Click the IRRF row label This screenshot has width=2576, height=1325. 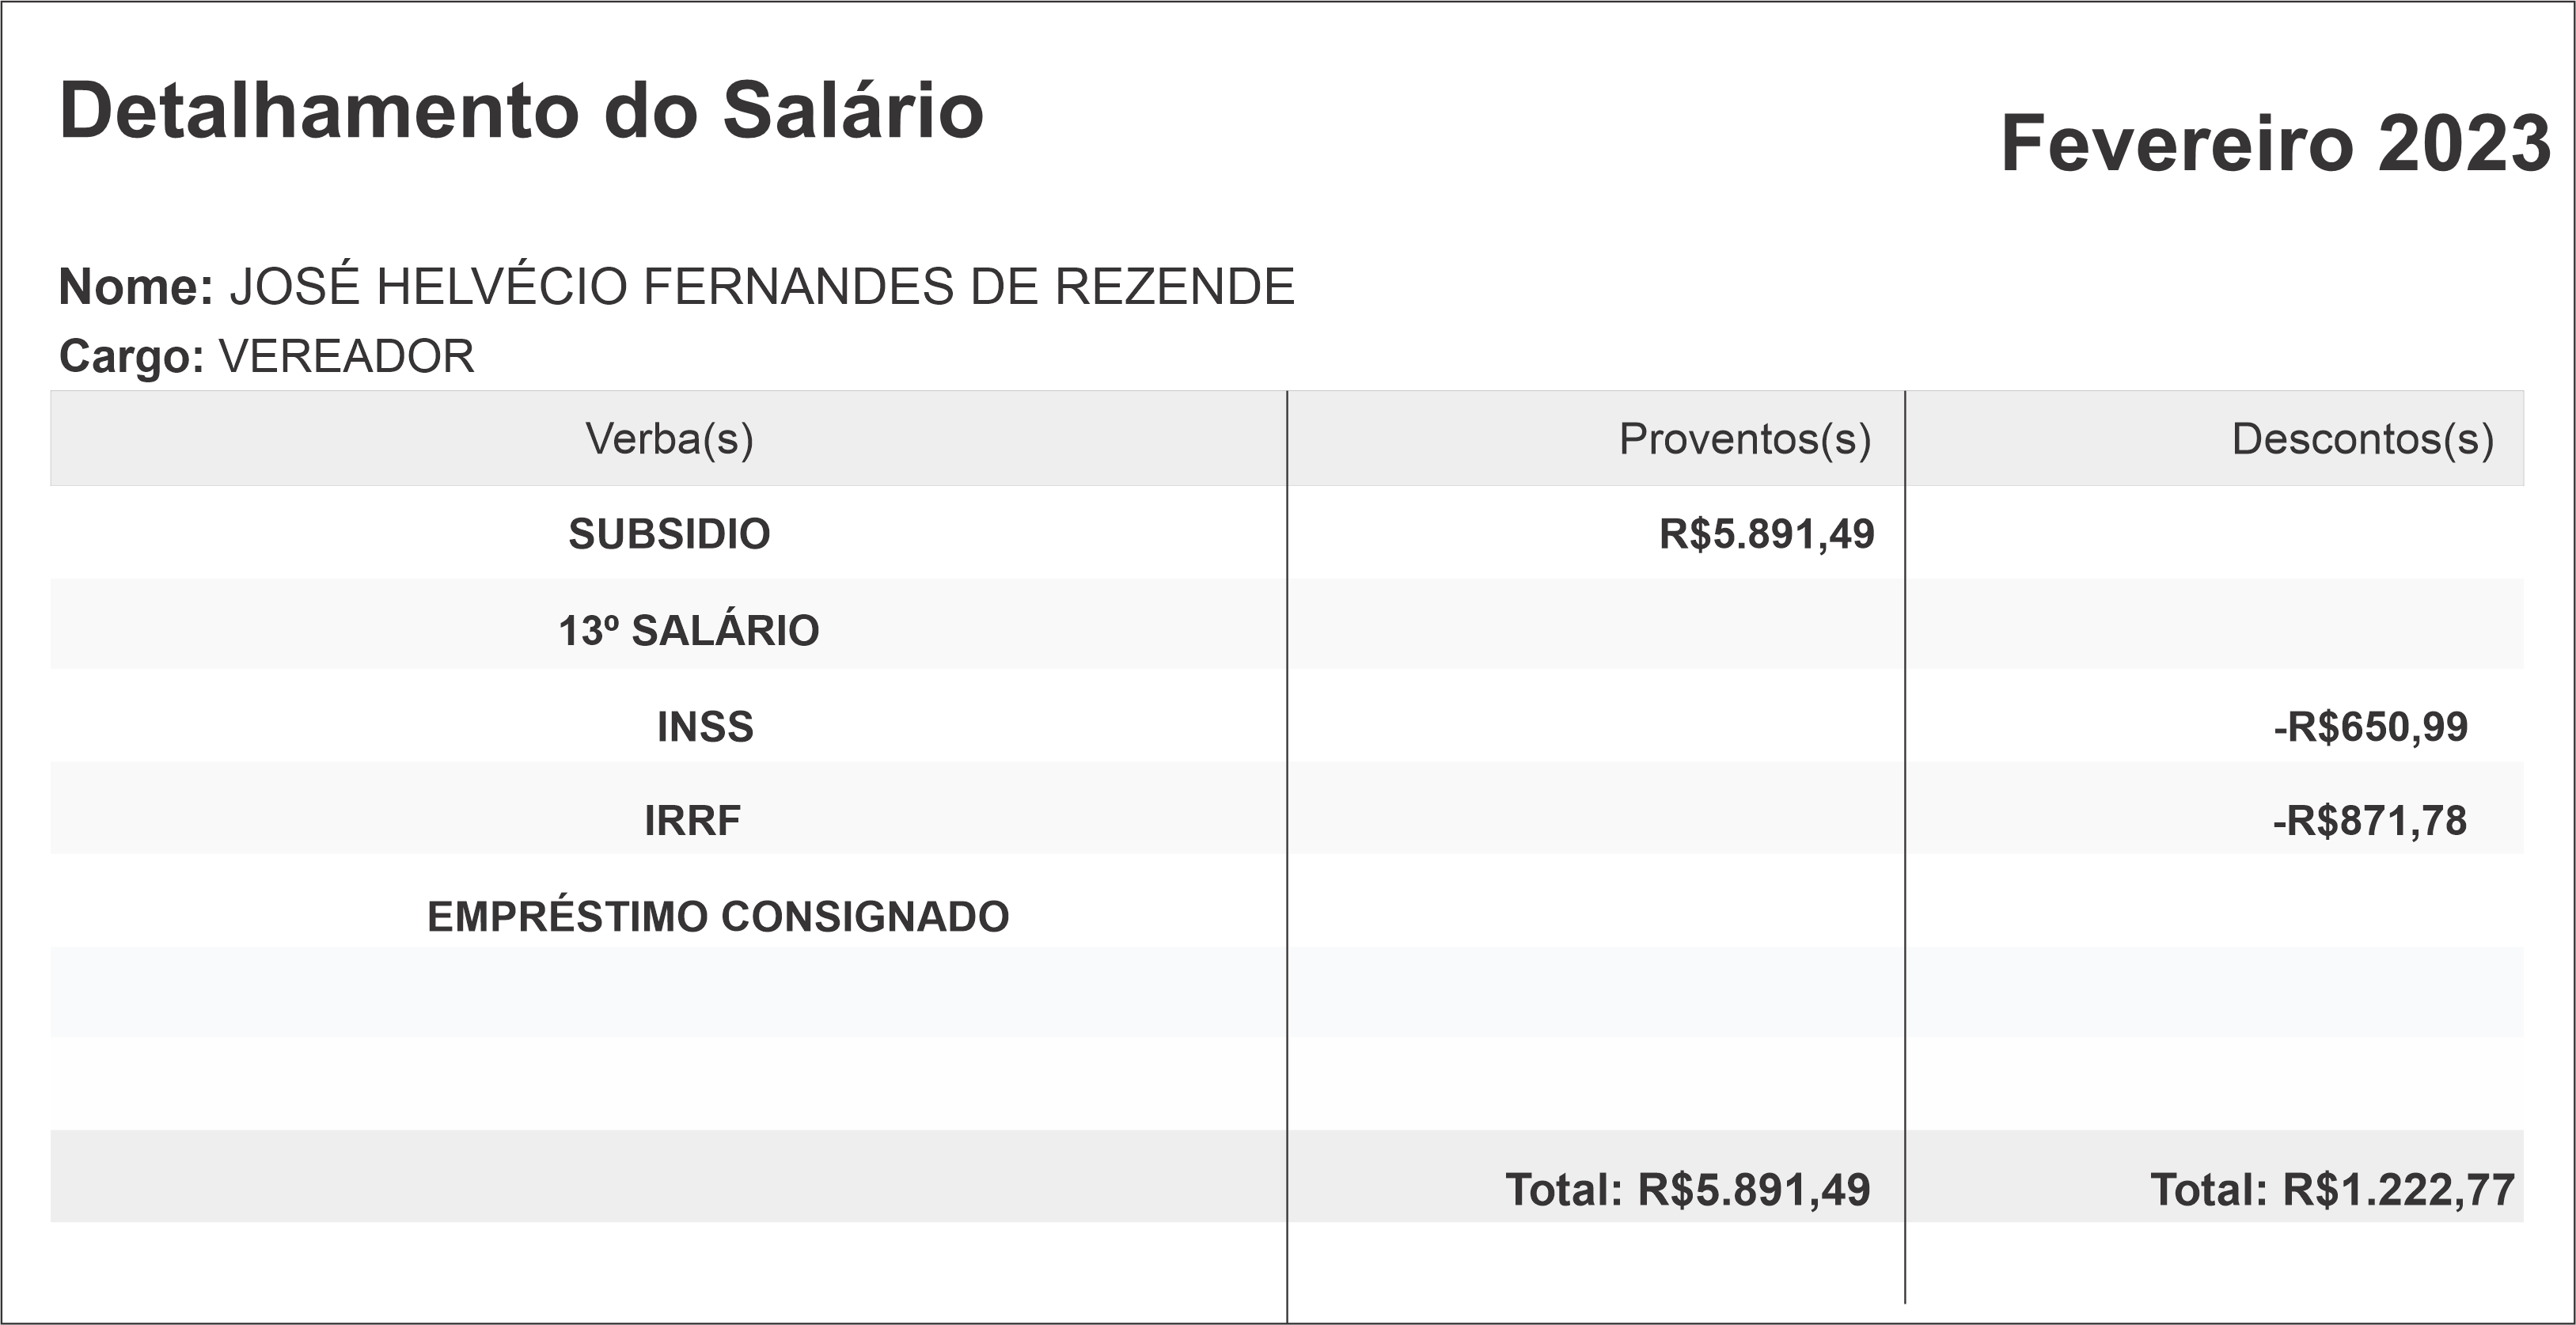coord(692,821)
